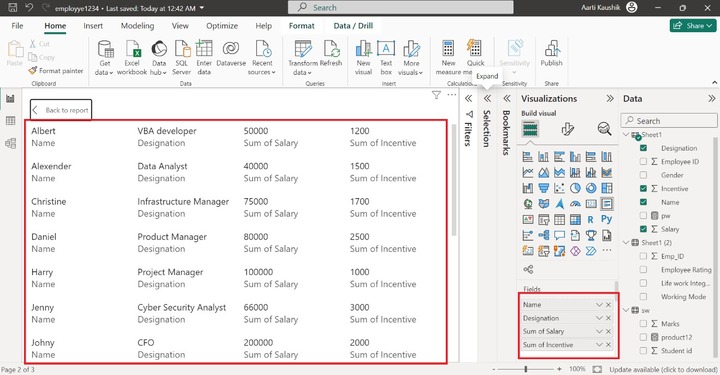
Task: Uncheck the Incentive field checkbox
Action: tap(643, 189)
